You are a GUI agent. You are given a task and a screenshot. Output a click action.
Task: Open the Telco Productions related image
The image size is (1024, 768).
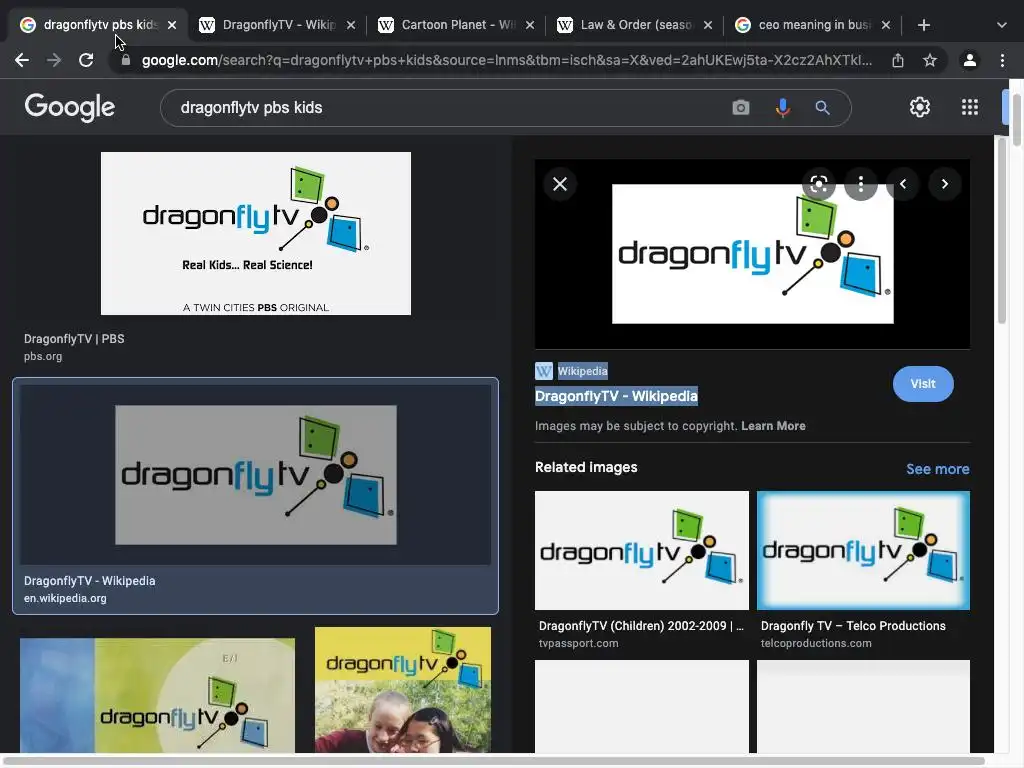[x=863, y=550]
